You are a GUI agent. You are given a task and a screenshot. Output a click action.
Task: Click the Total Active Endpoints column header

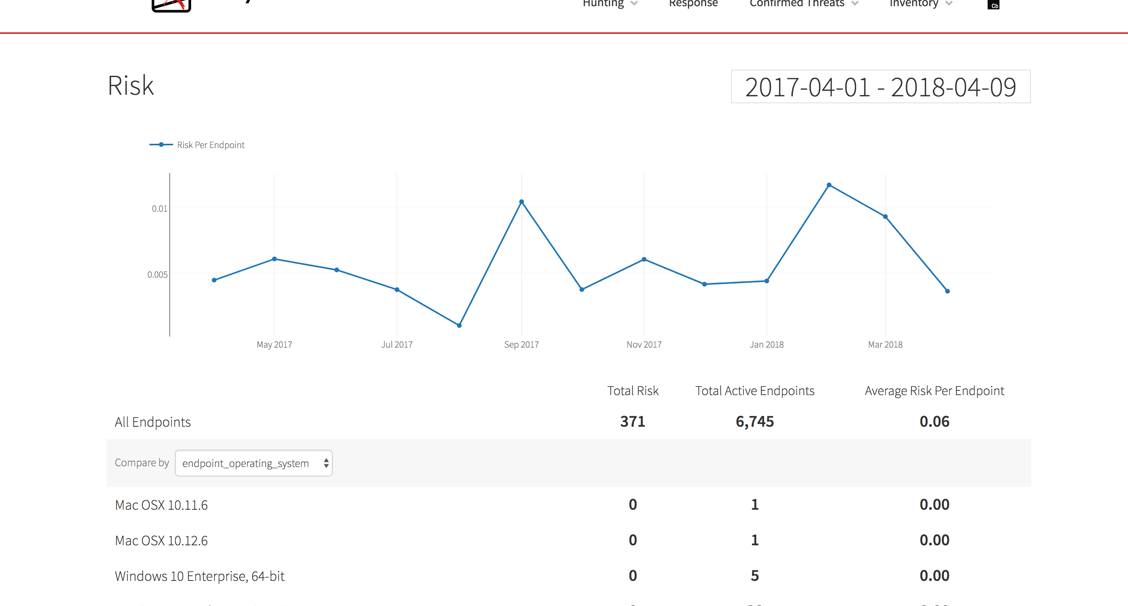point(754,391)
